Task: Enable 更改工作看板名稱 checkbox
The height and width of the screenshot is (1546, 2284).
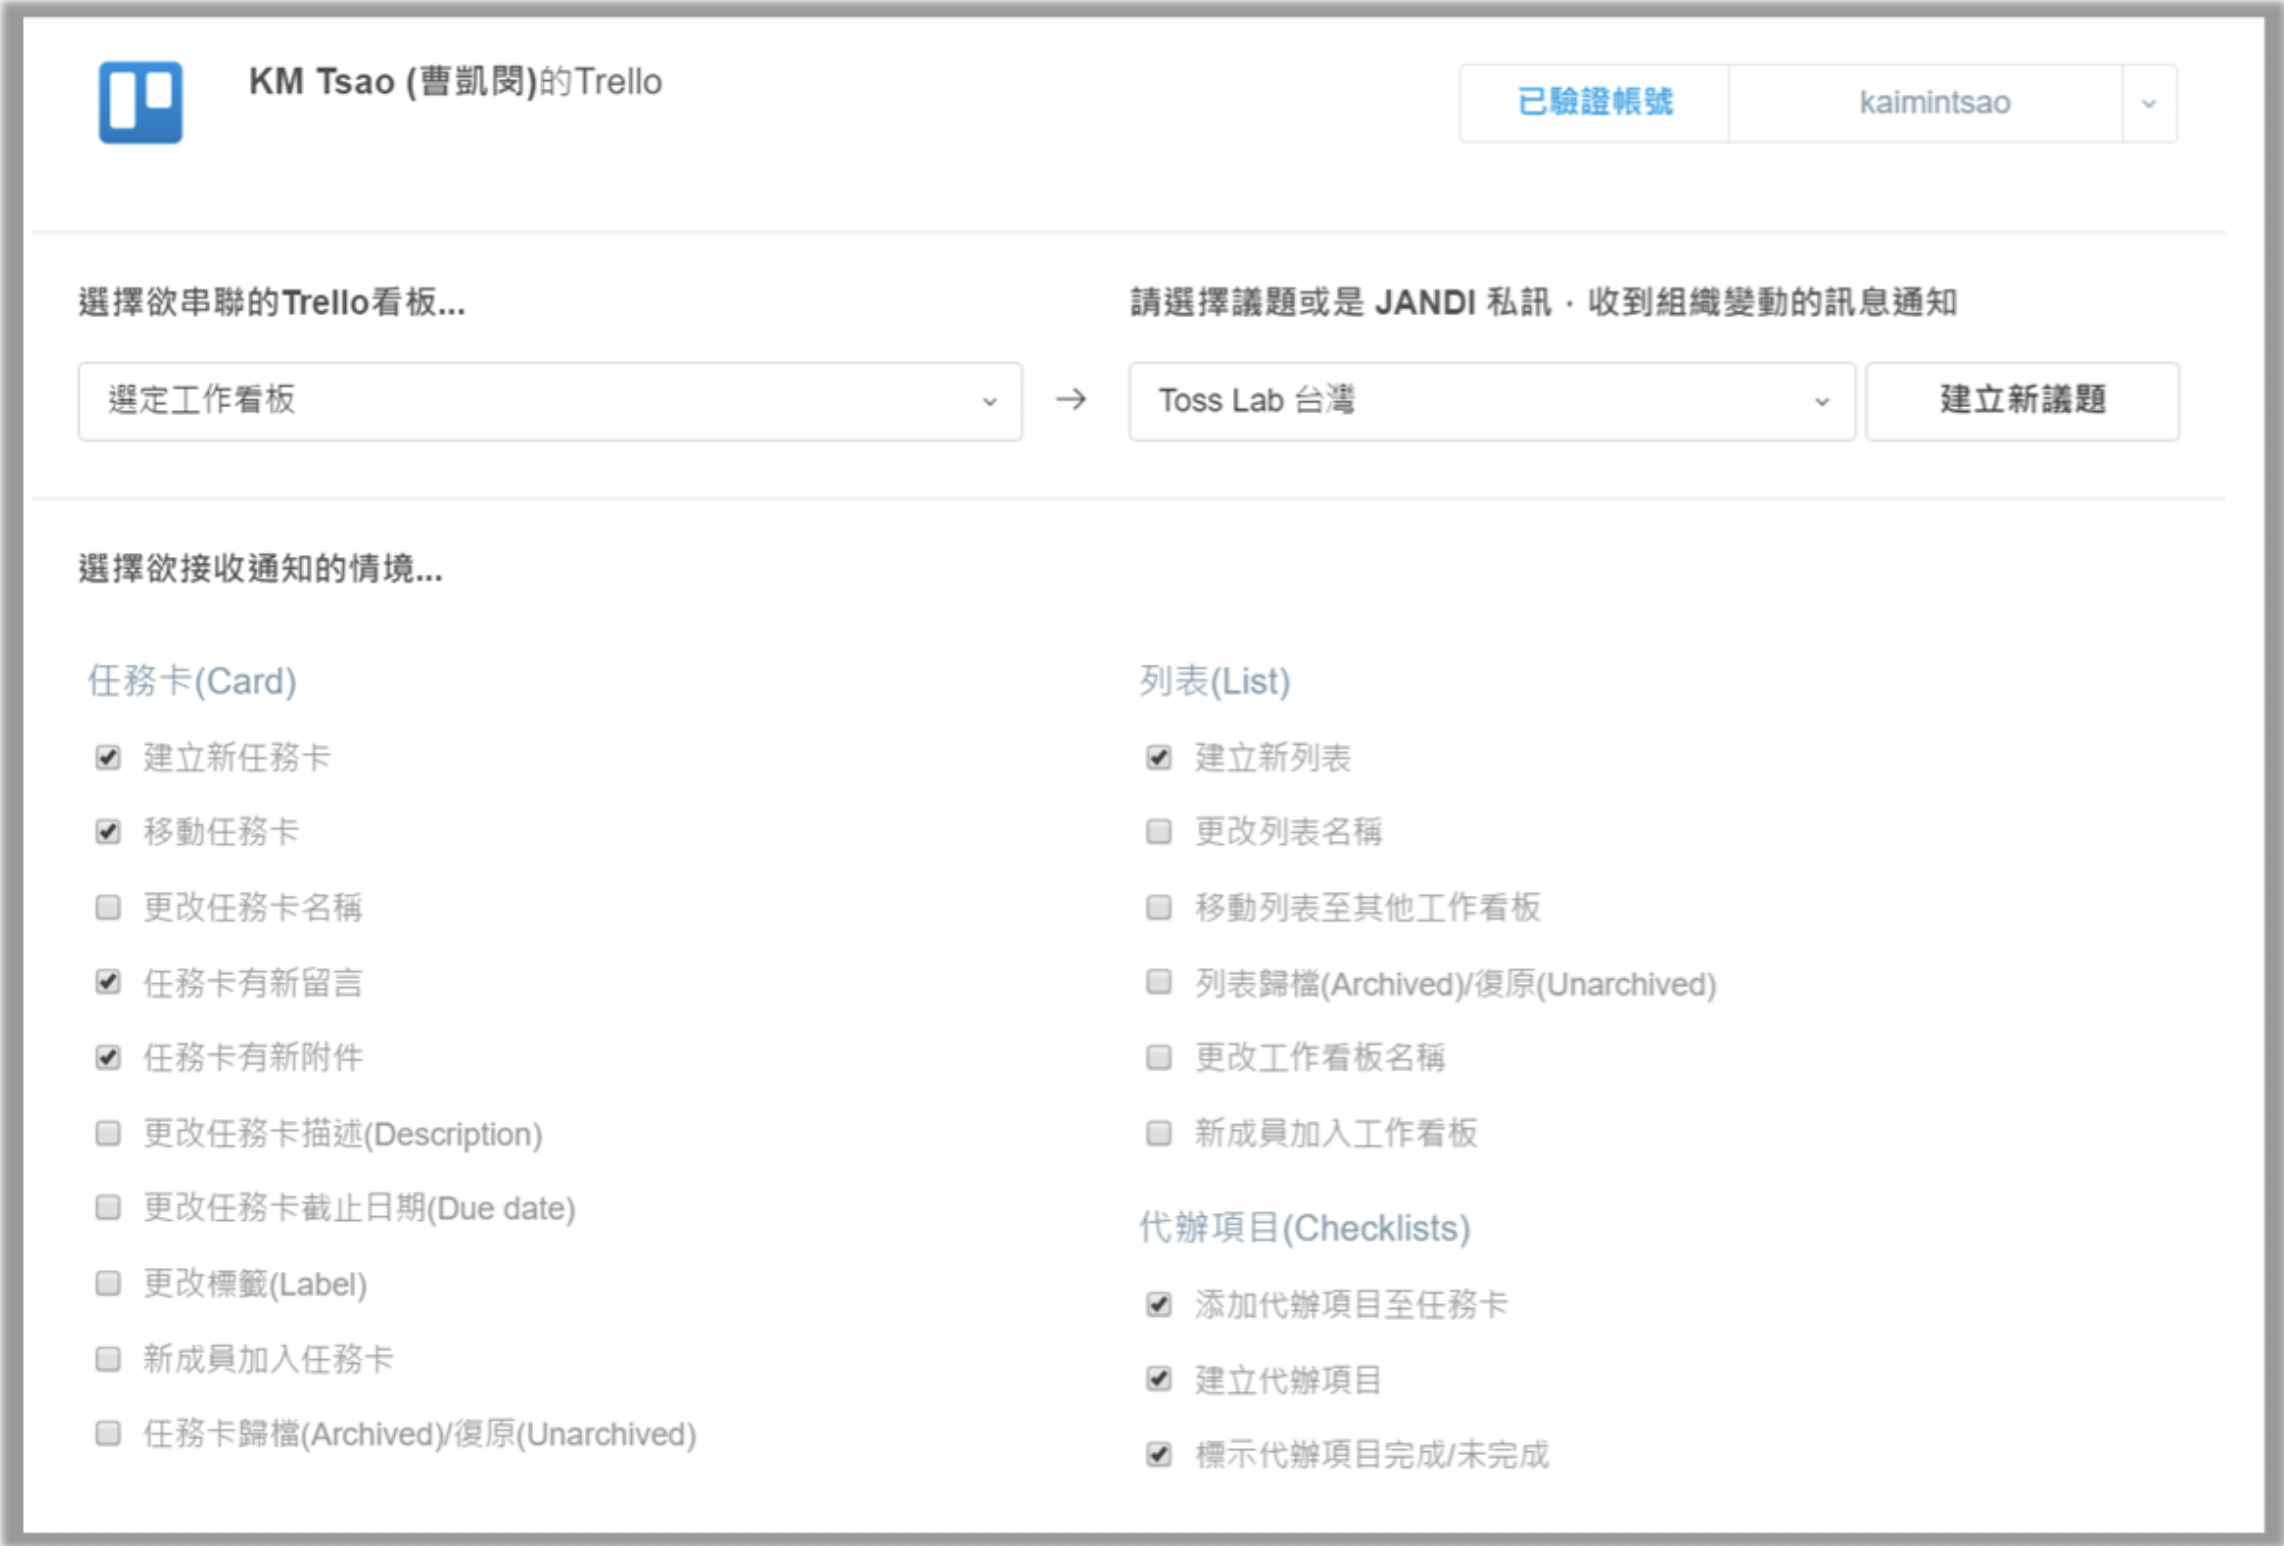Action: [x=1159, y=1057]
